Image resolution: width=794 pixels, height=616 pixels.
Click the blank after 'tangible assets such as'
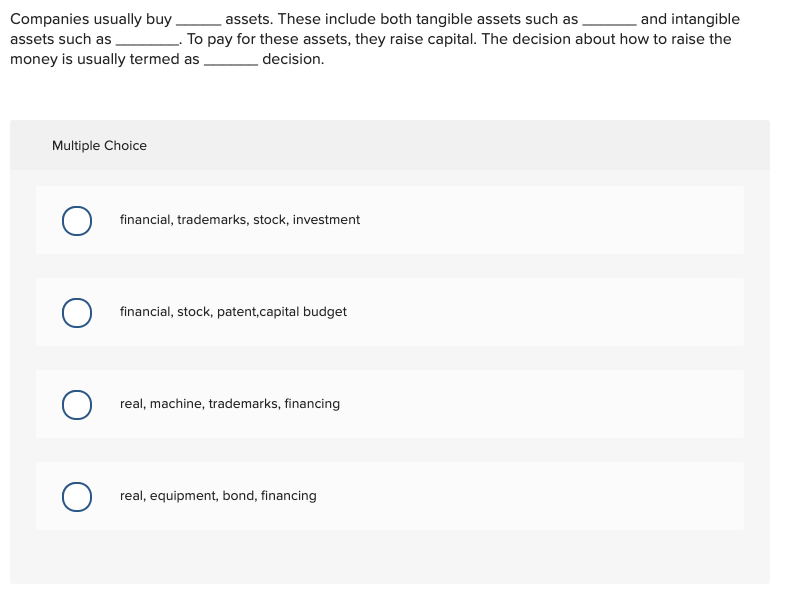(609, 21)
